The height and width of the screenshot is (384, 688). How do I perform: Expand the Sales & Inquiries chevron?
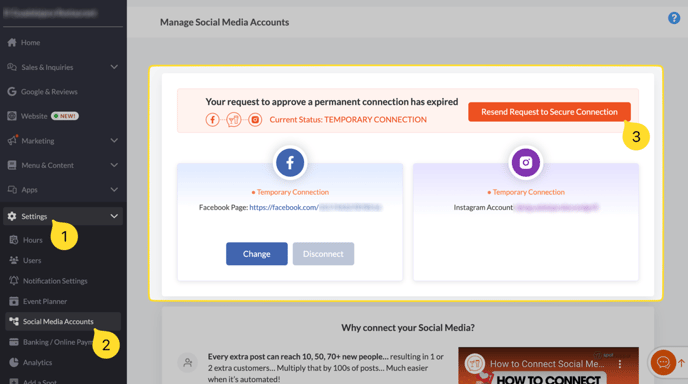114,67
